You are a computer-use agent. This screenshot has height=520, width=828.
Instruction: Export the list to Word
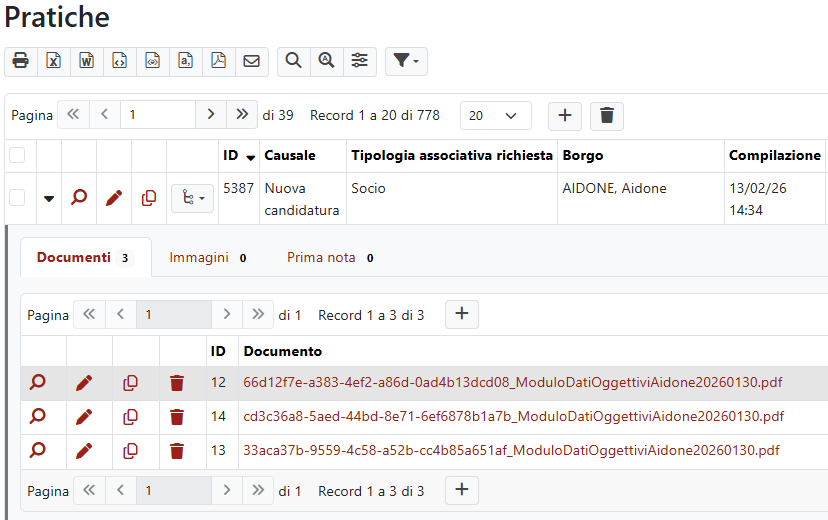coord(87,61)
